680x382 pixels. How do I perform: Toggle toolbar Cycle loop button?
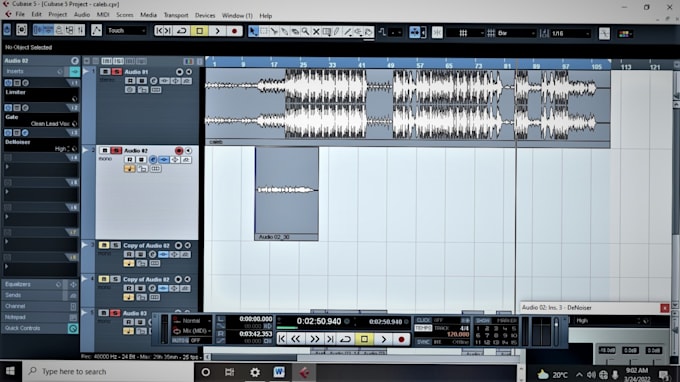point(182,31)
